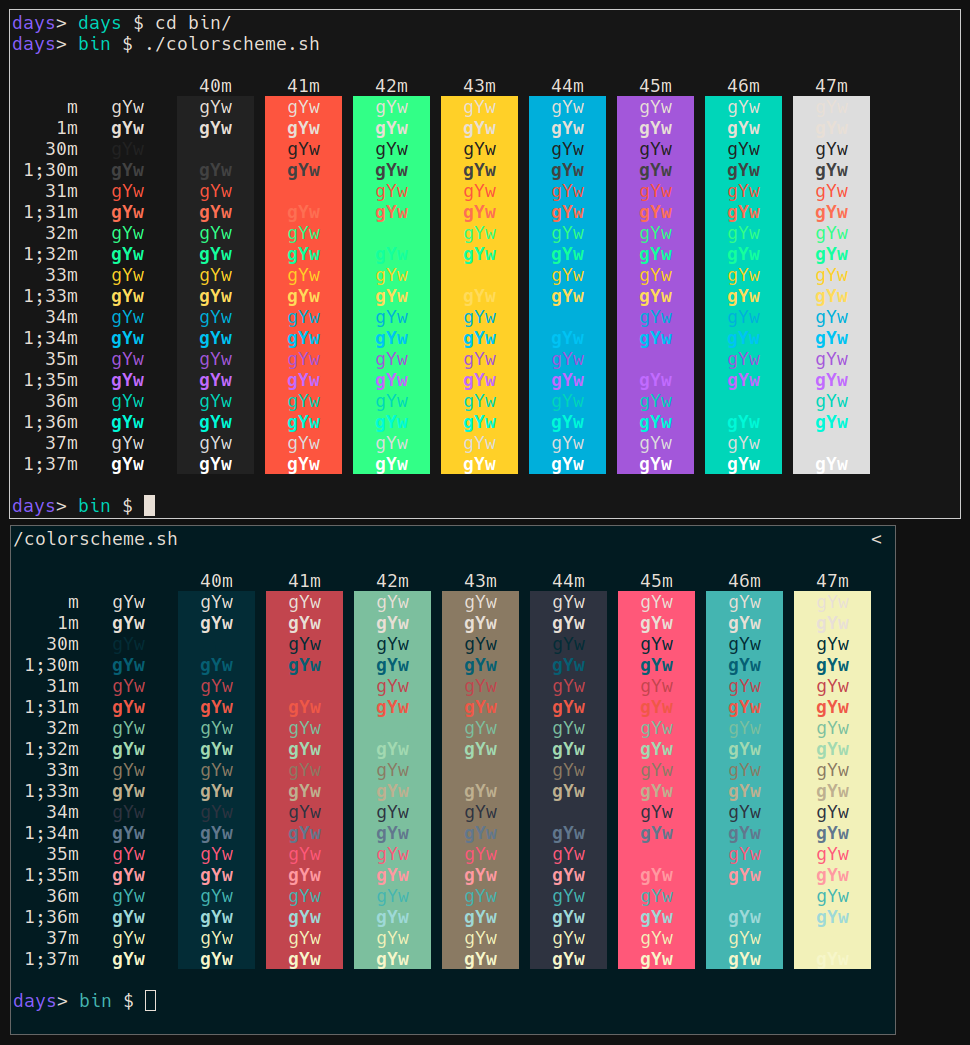Select the 42m column header in bottom terminal

coord(393,581)
